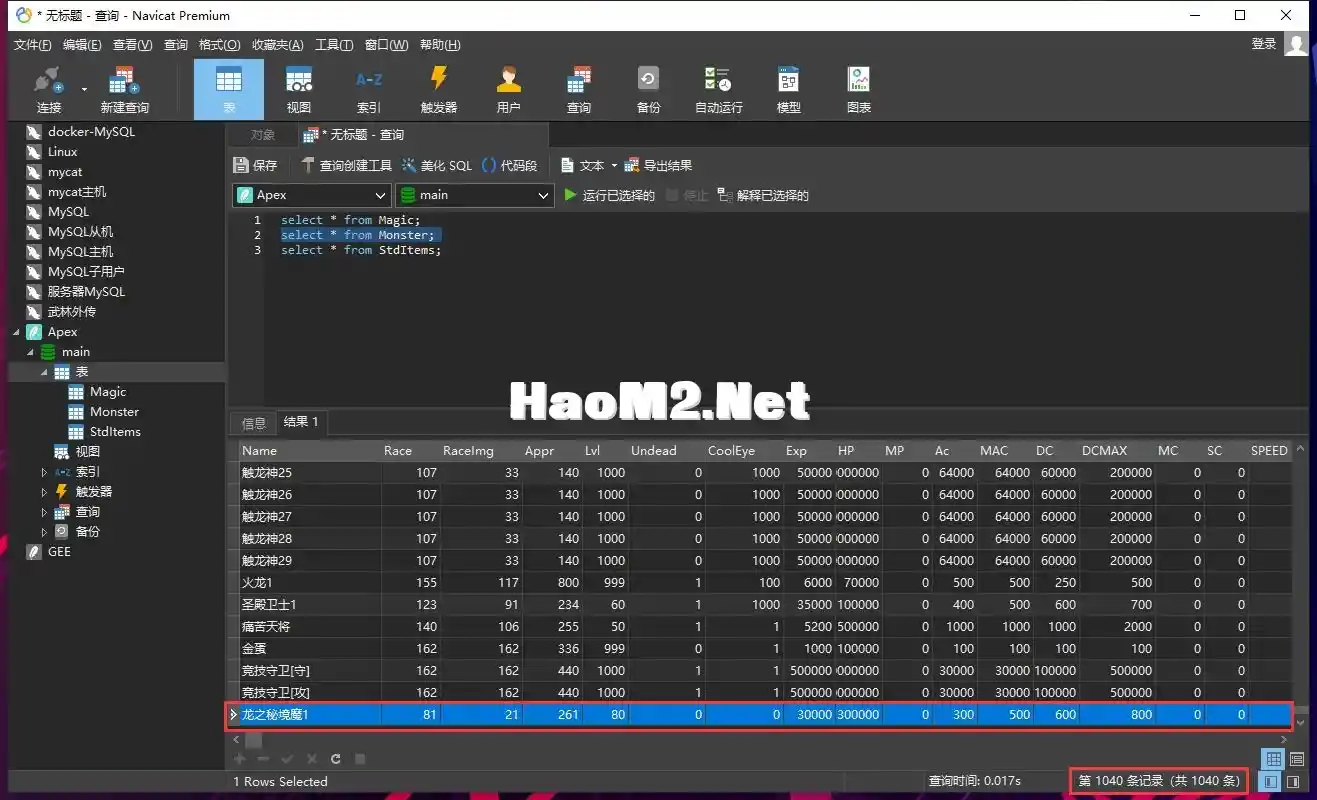Click the user avatar icon beside 登录
Viewport: 1317px width, 800px height.
pos(1297,43)
